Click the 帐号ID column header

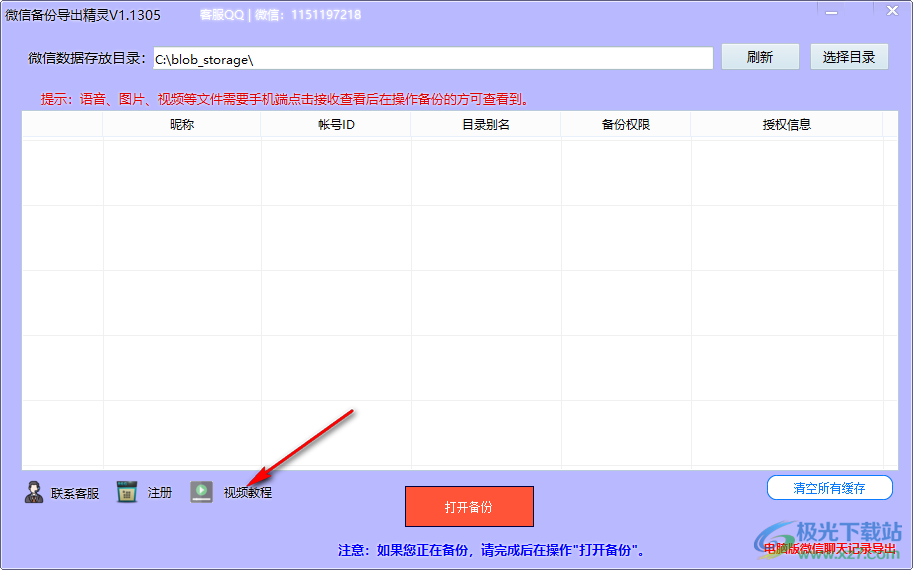click(336, 125)
